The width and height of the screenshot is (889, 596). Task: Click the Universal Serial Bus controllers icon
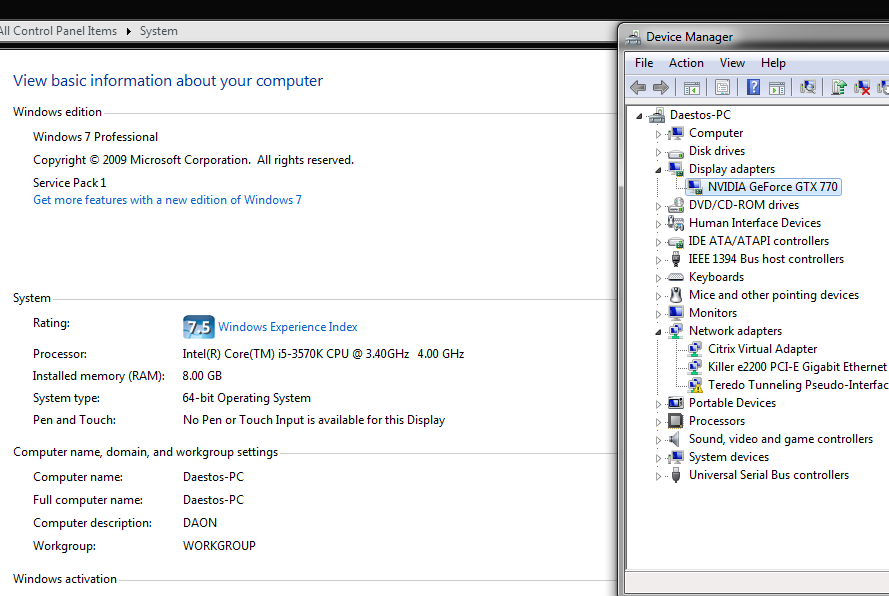(x=675, y=475)
